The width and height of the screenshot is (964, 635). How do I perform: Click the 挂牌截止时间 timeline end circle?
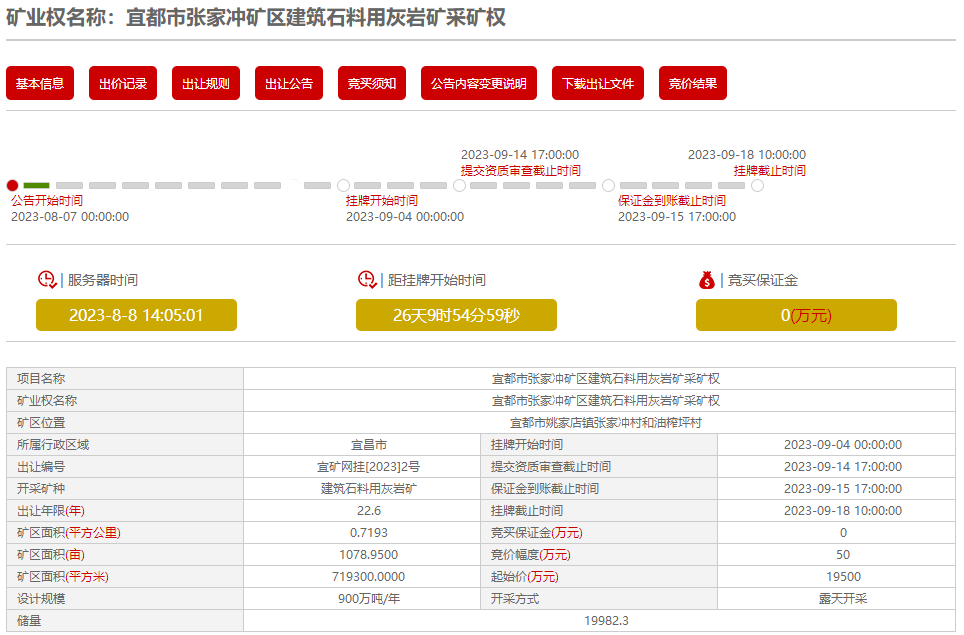tap(757, 185)
